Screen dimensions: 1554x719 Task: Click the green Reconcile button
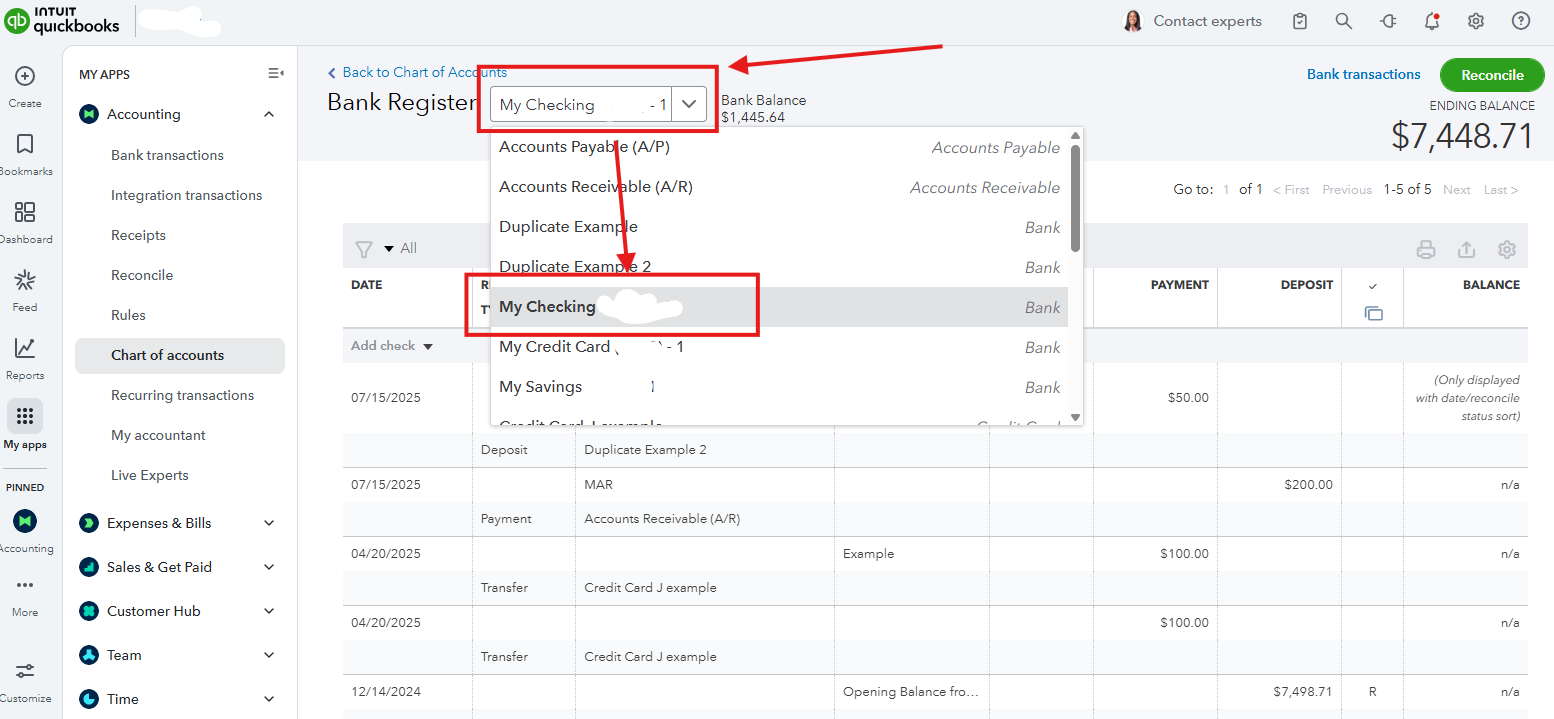click(1492, 75)
